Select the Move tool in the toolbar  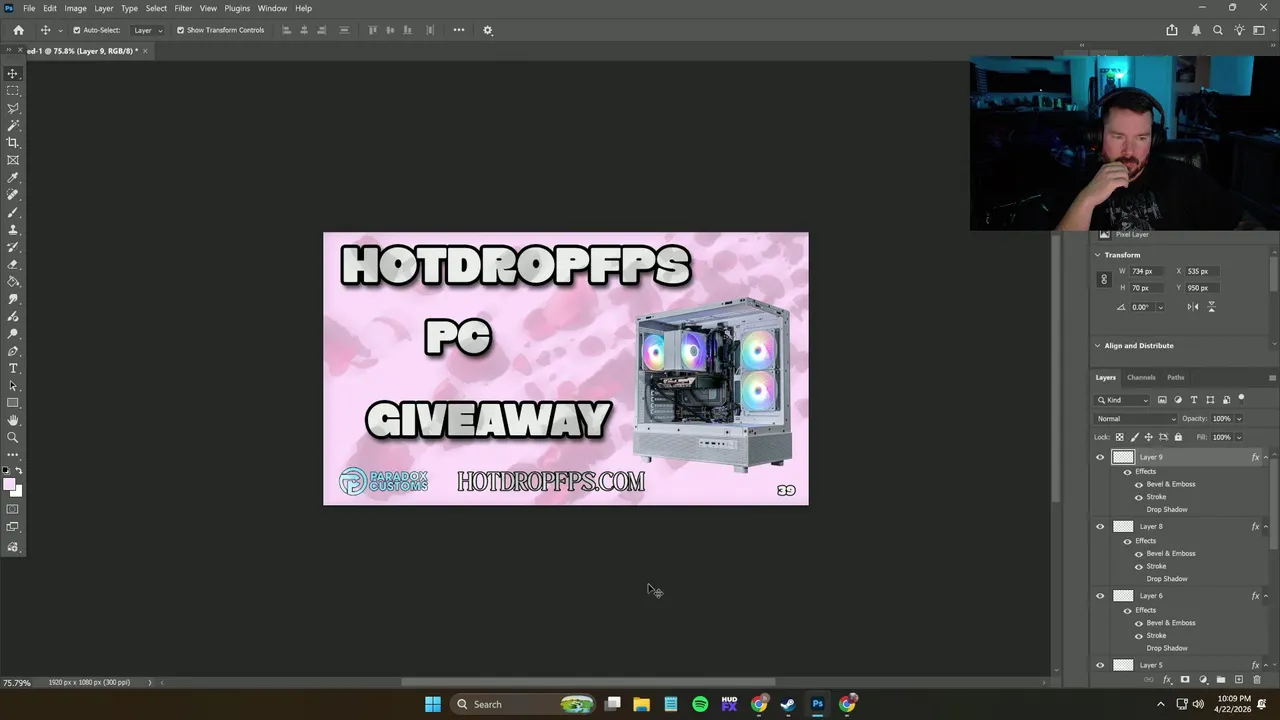[x=13, y=74]
